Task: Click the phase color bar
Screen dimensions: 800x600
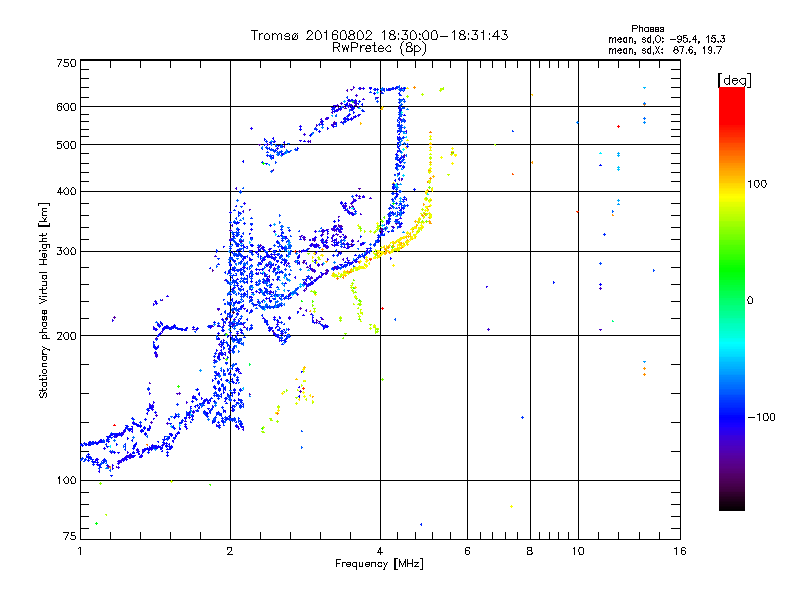Action: click(732, 298)
